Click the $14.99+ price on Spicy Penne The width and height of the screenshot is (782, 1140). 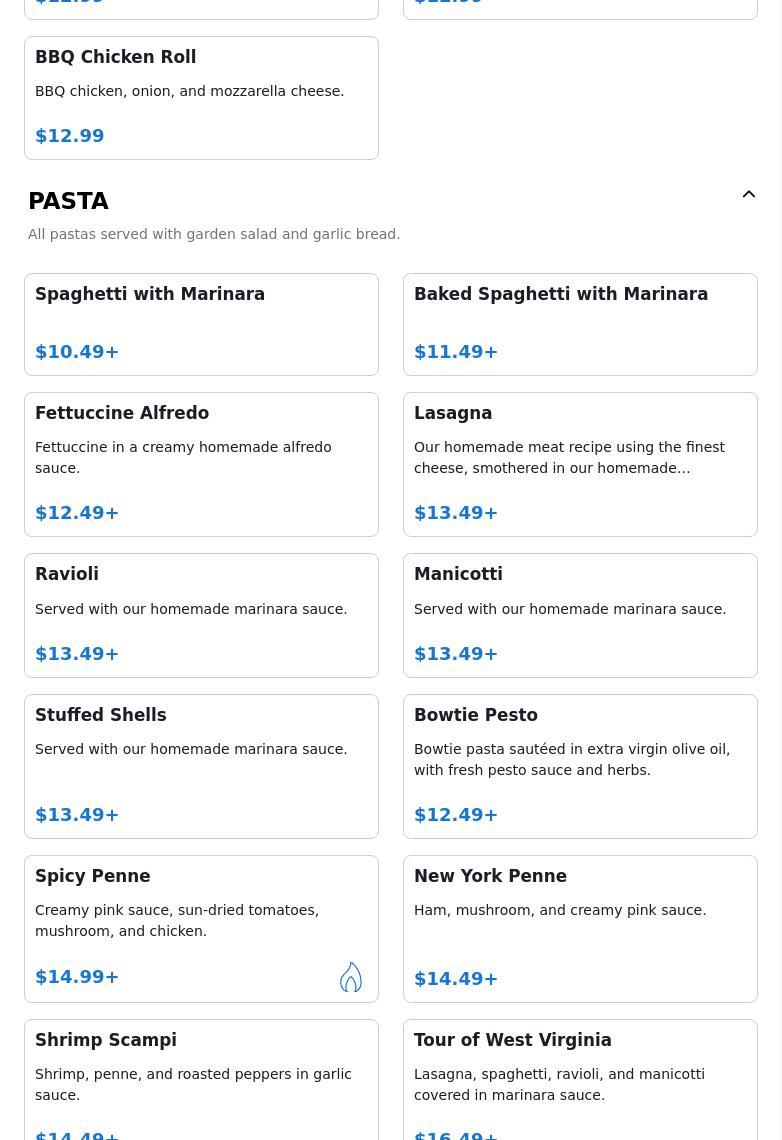pyautogui.click(x=77, y=977)
